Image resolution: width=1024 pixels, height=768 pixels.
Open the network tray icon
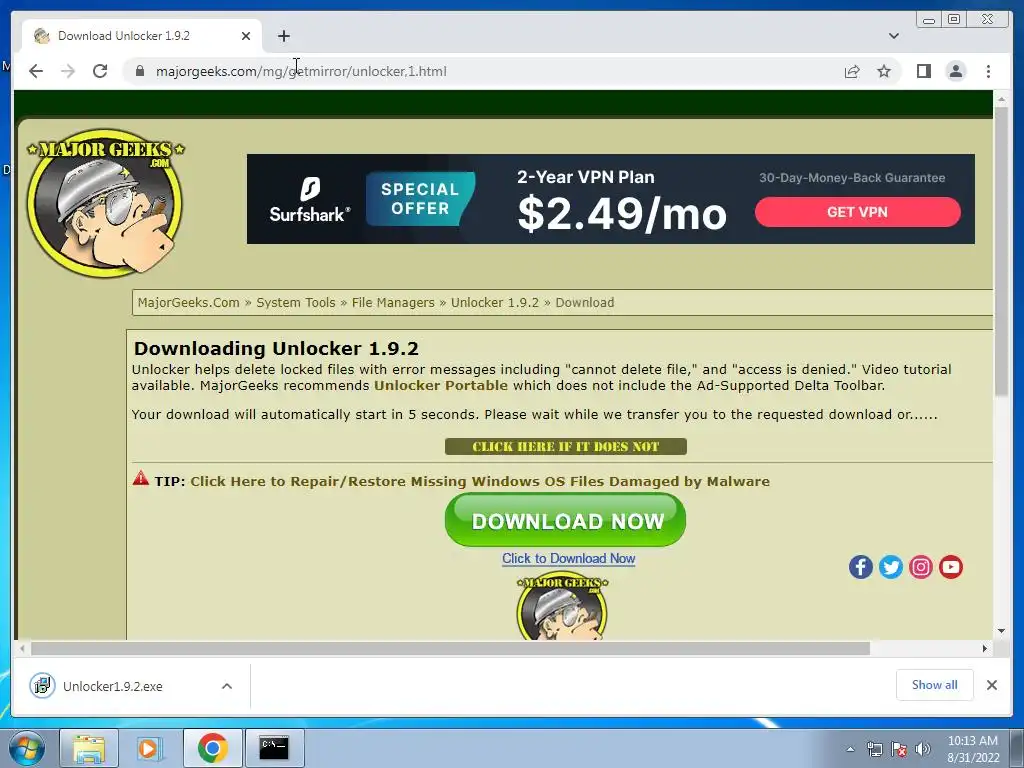point(874,749)
